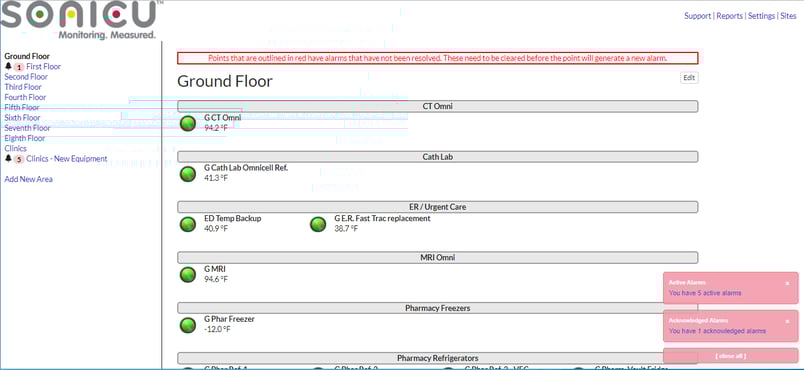Go to the Seventh Floor area
This screenshot has width=804, height=370.
pos(27,128)
